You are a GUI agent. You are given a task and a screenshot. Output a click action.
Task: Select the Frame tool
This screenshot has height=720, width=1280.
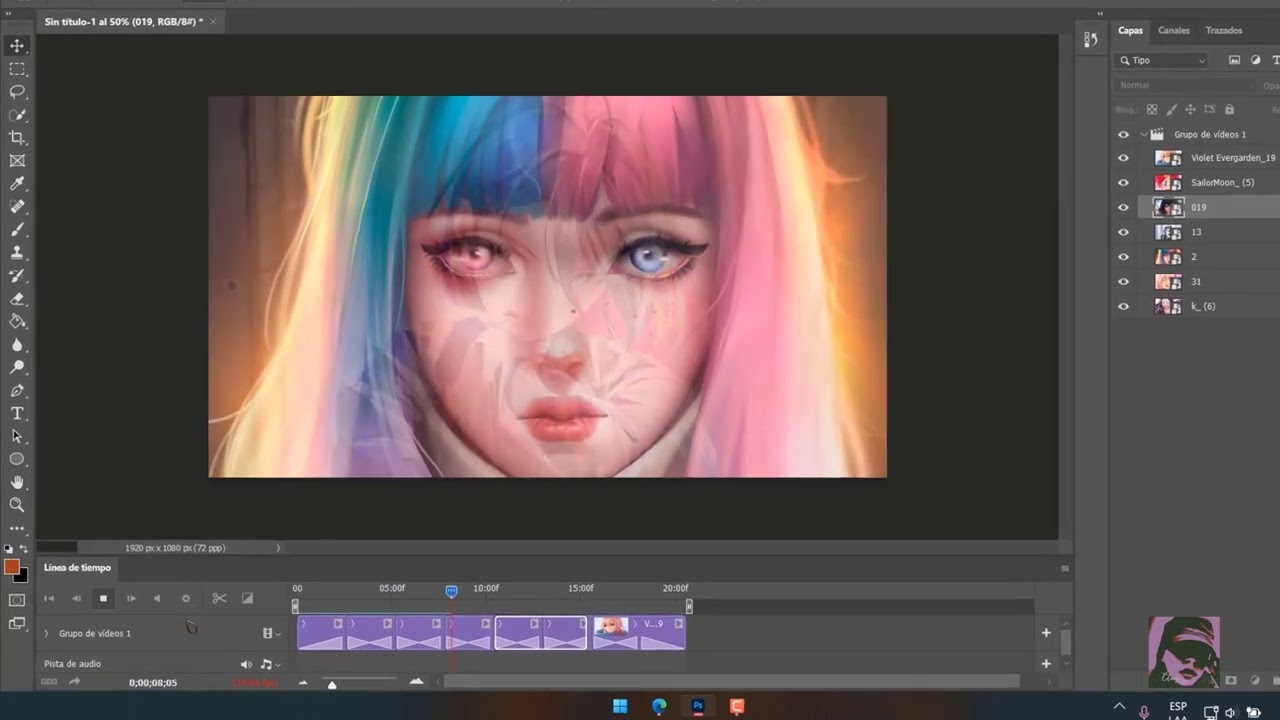(x=17, y=161)
